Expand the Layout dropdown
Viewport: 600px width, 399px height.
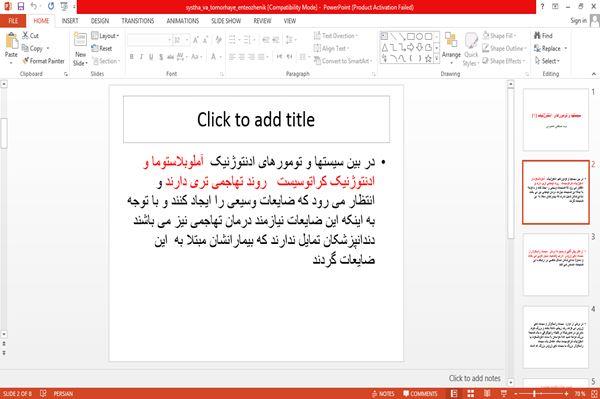coord(105,36)
